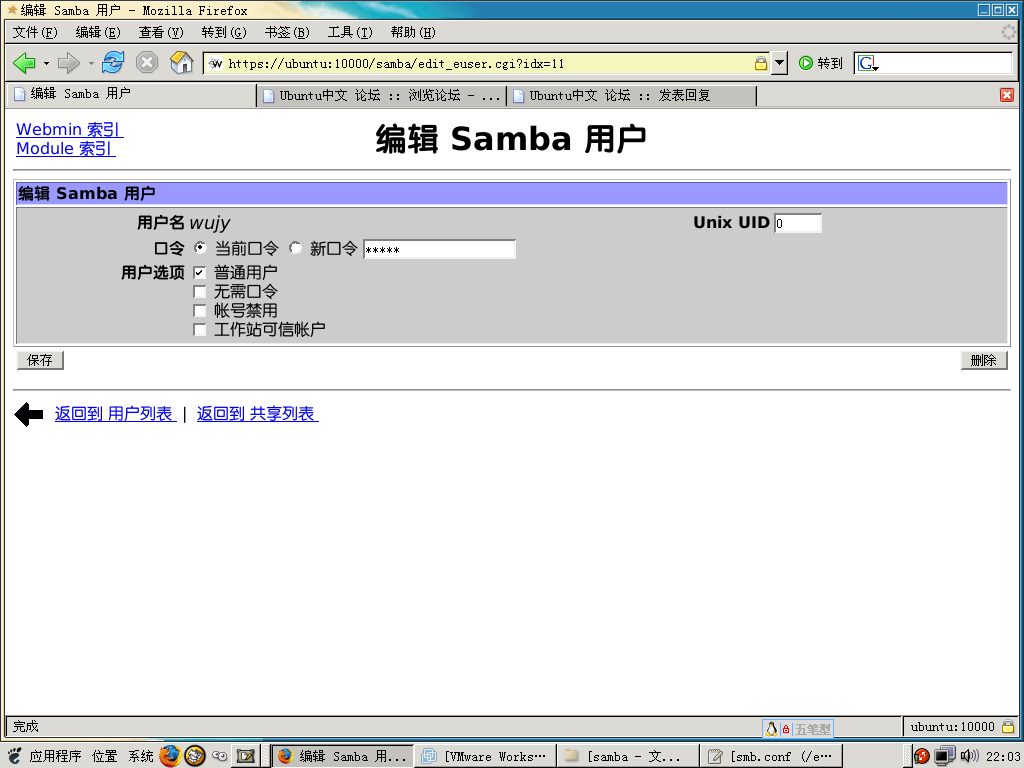Switch to the Ubuntu中文 论坛 浏览论坛 tab
Screen dimensions: 1024x768
[x=381, y=96]
